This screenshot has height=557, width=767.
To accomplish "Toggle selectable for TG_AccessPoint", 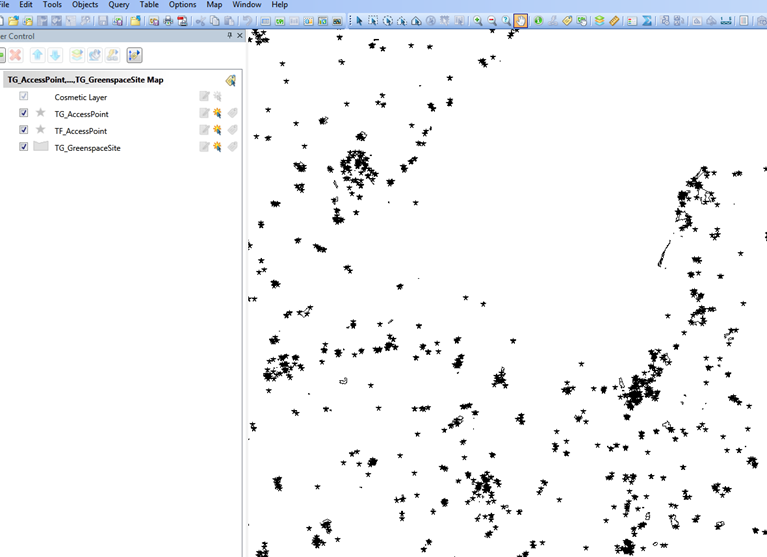I will (217, 113).
